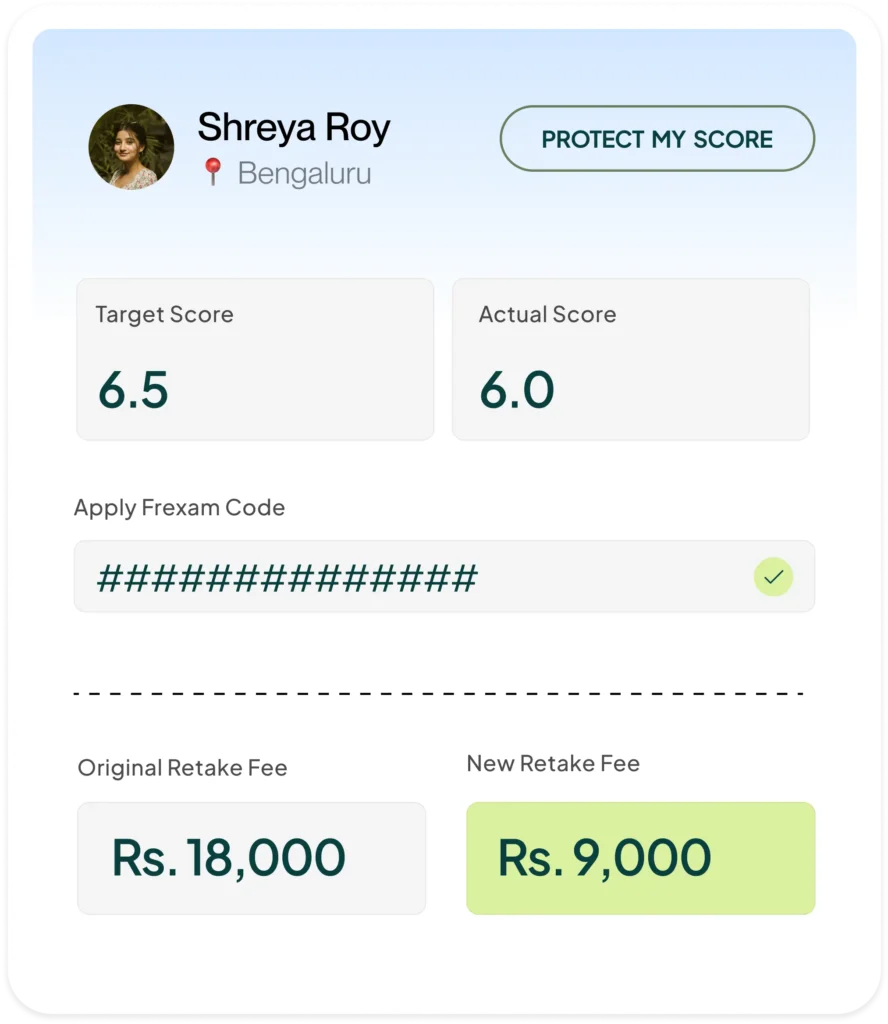Click the New Retake Fee label
Viewport: 888px width, 1024px height.
[553, 764]
